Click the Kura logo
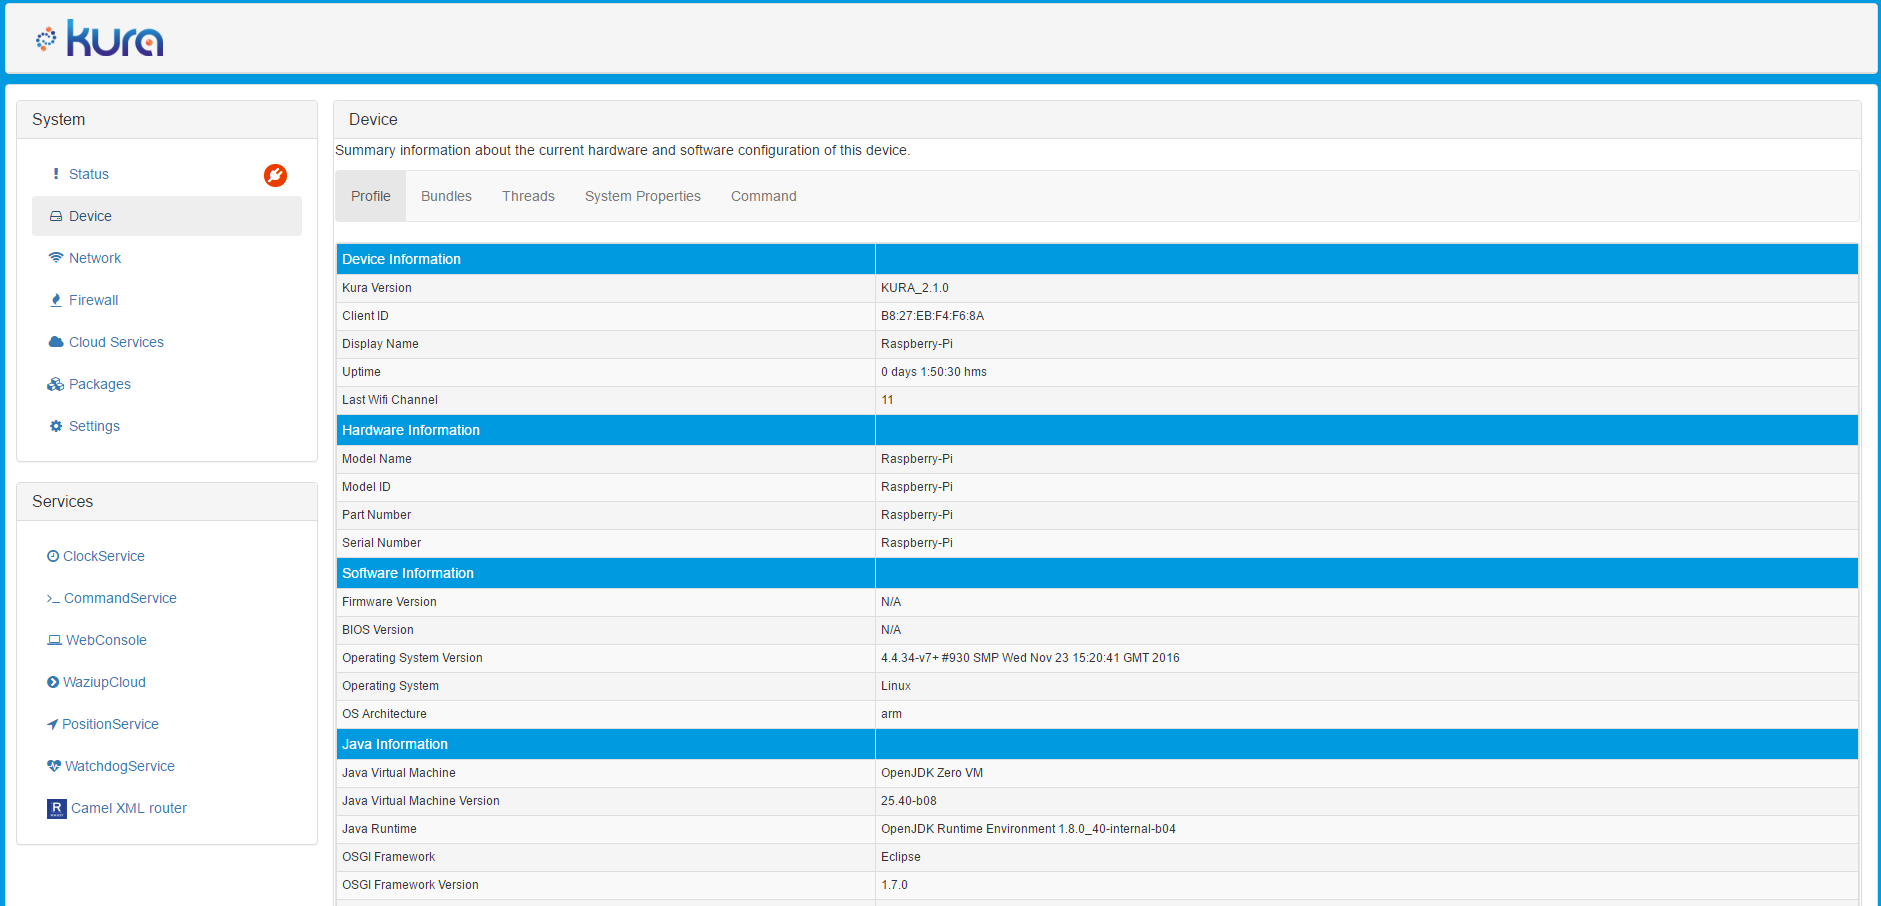The height and width of the screenshot is (906, 1881). pos(99,39)
